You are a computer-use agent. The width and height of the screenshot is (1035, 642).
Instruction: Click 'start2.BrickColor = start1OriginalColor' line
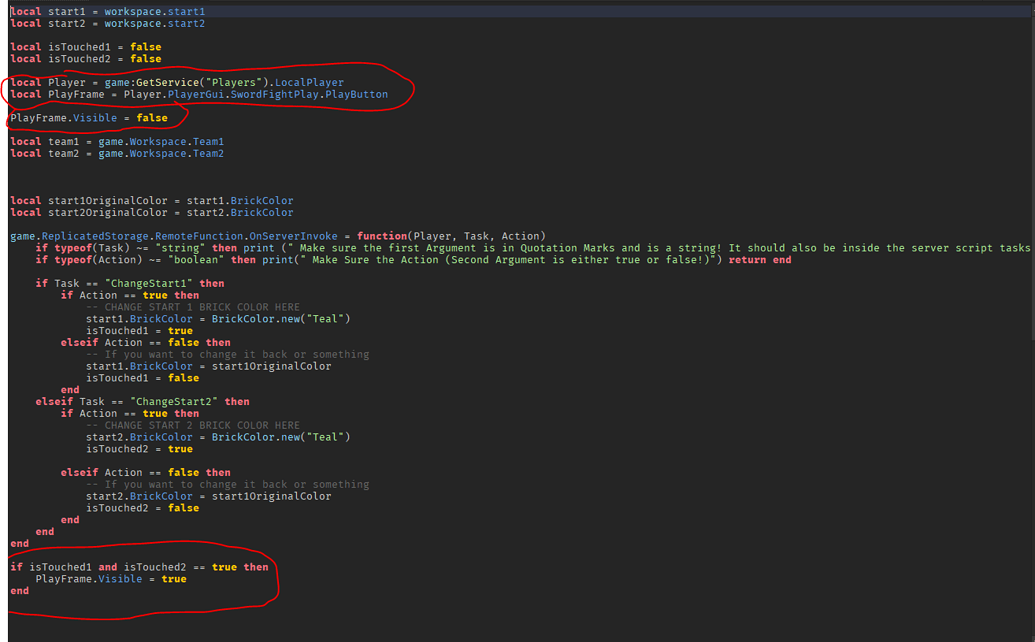209,496
